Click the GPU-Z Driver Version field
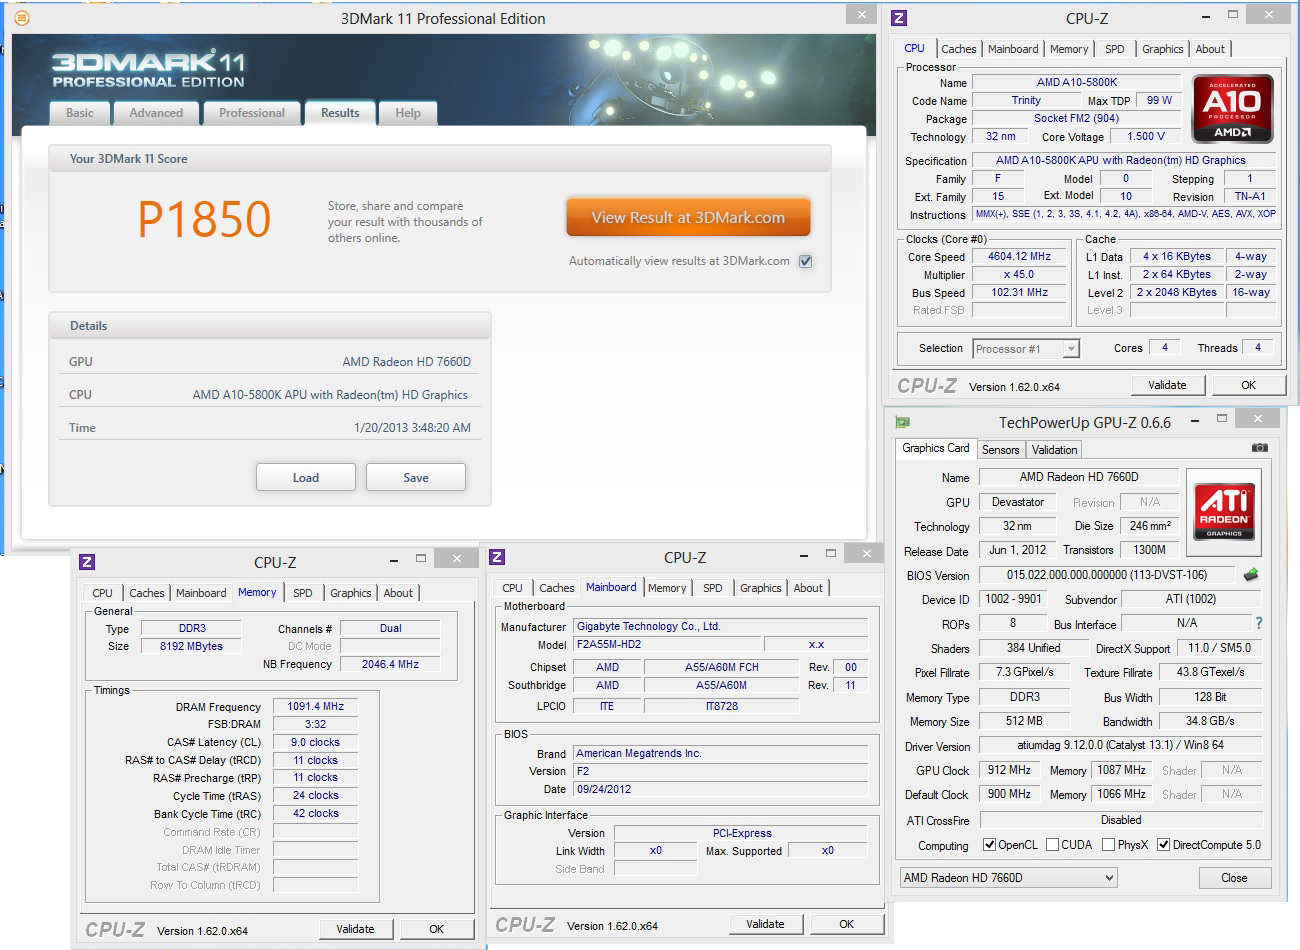 1120,746
